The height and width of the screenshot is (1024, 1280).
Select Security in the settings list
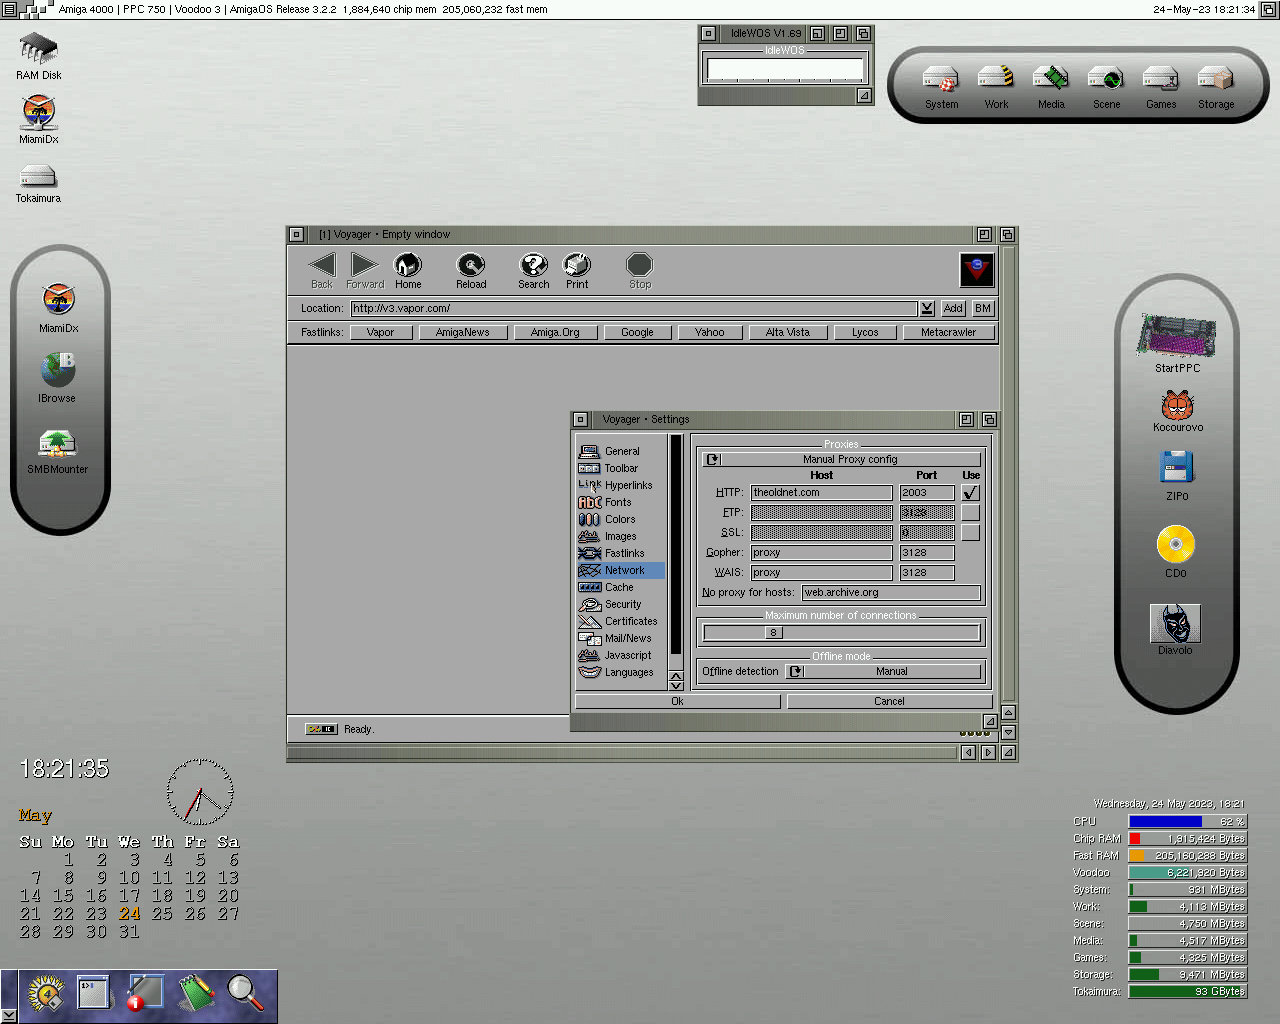click(622, 604)
